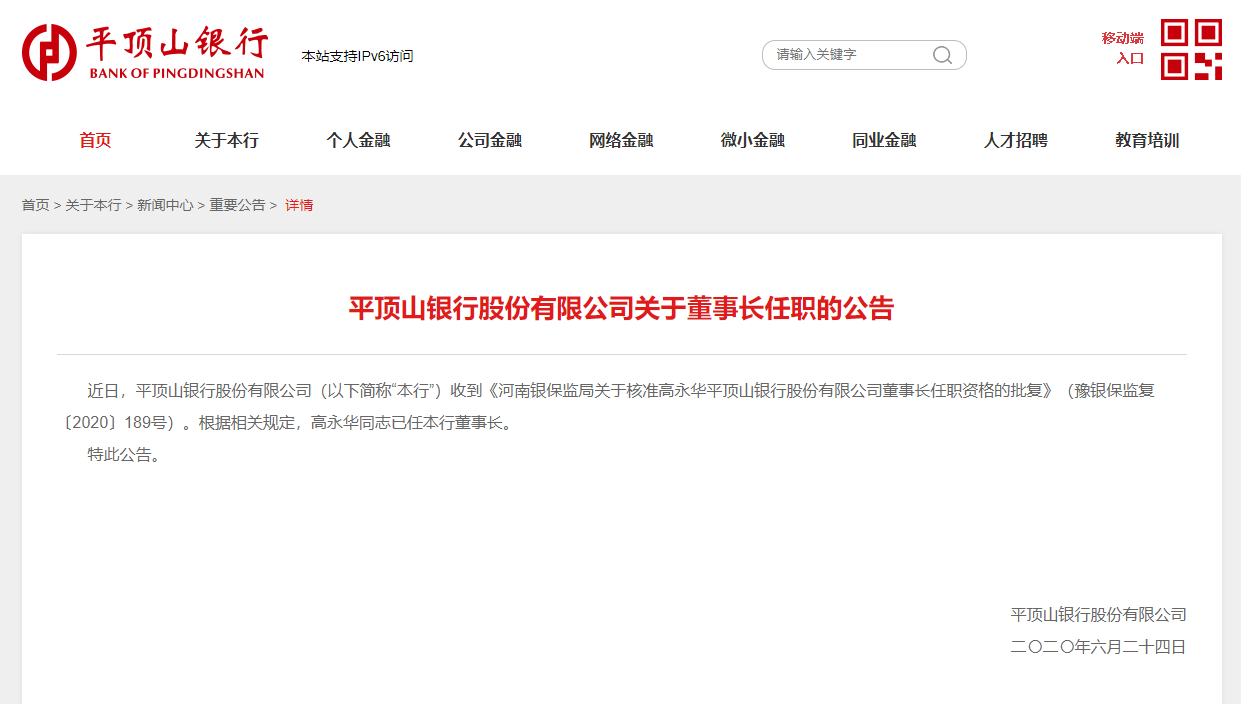Focus the 请输入关键字 search field

864,55
